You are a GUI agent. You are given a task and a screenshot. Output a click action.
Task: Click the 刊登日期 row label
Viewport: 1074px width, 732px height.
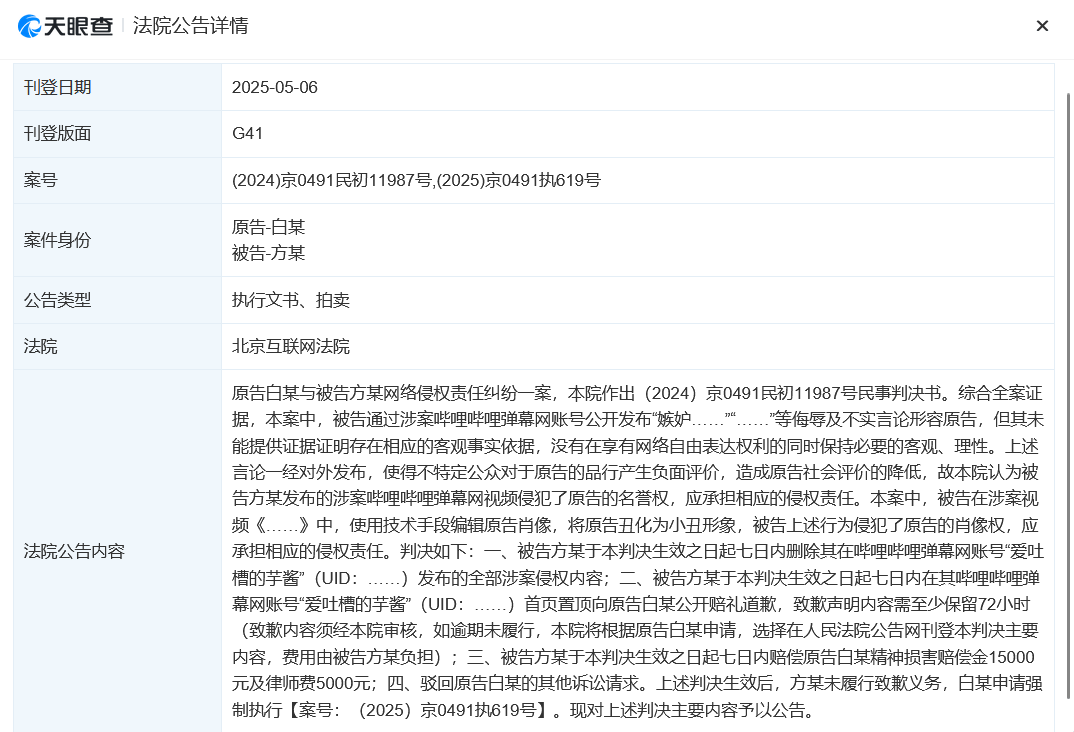(58, 88)
